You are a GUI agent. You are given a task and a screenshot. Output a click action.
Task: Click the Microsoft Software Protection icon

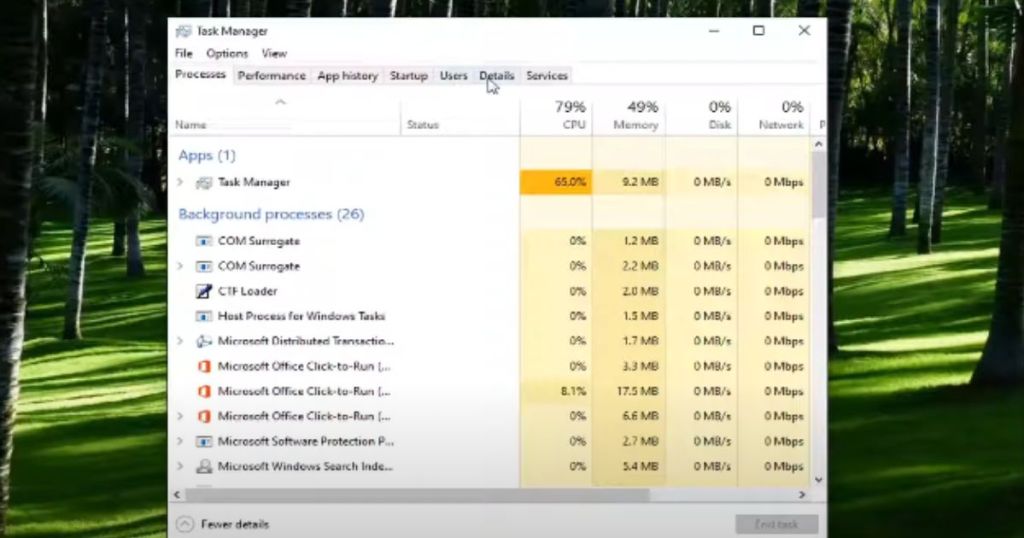click(204, 441)
